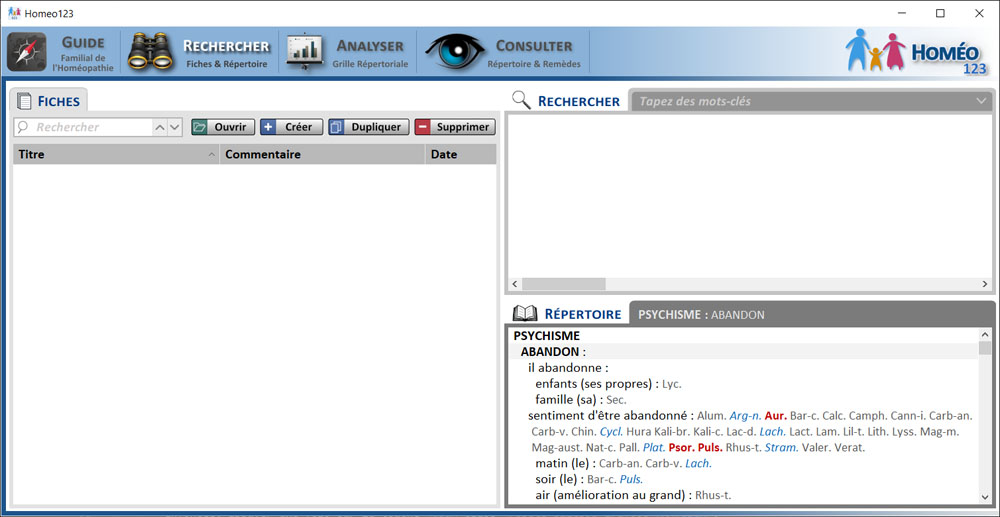1000x517 pixels.
Task: Click the Dupliquer button
Action: 369,127
